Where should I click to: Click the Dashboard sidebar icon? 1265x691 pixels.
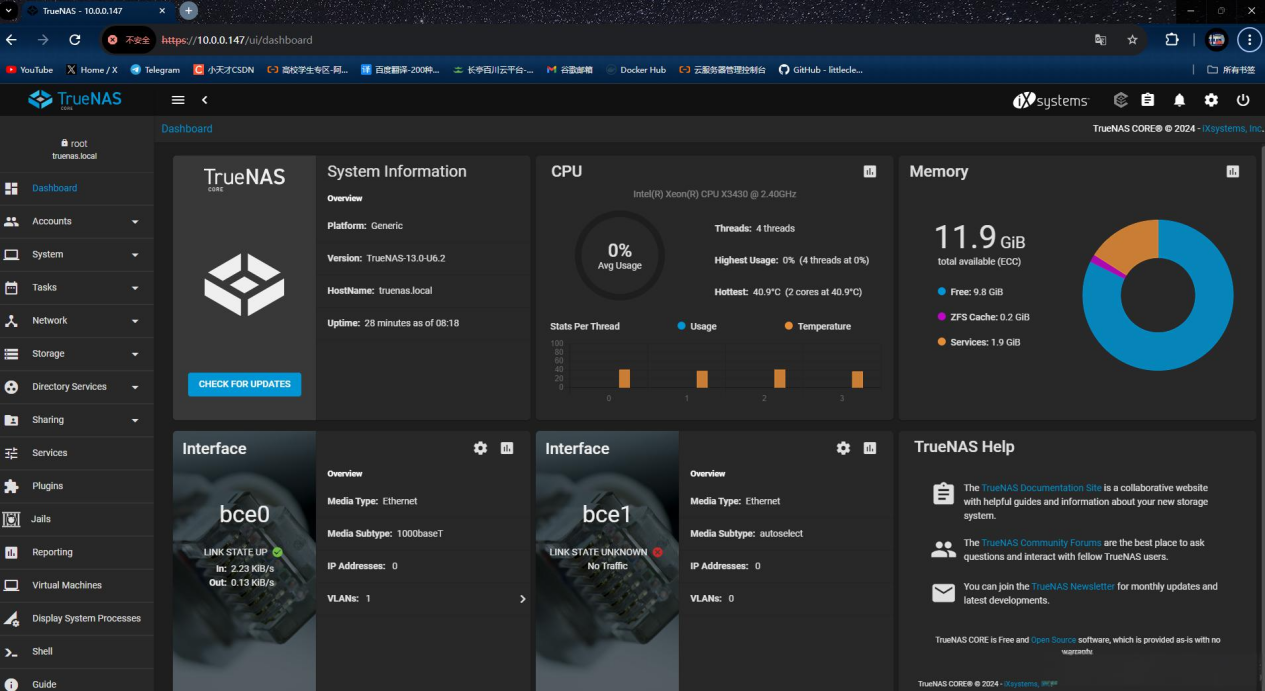[x=12, y=188]
